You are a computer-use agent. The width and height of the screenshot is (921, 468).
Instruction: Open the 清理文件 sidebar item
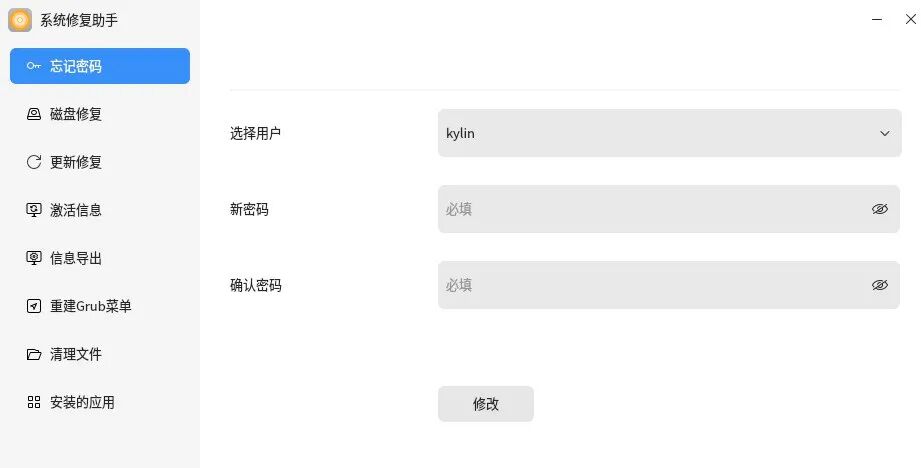(x=100, y=354)
